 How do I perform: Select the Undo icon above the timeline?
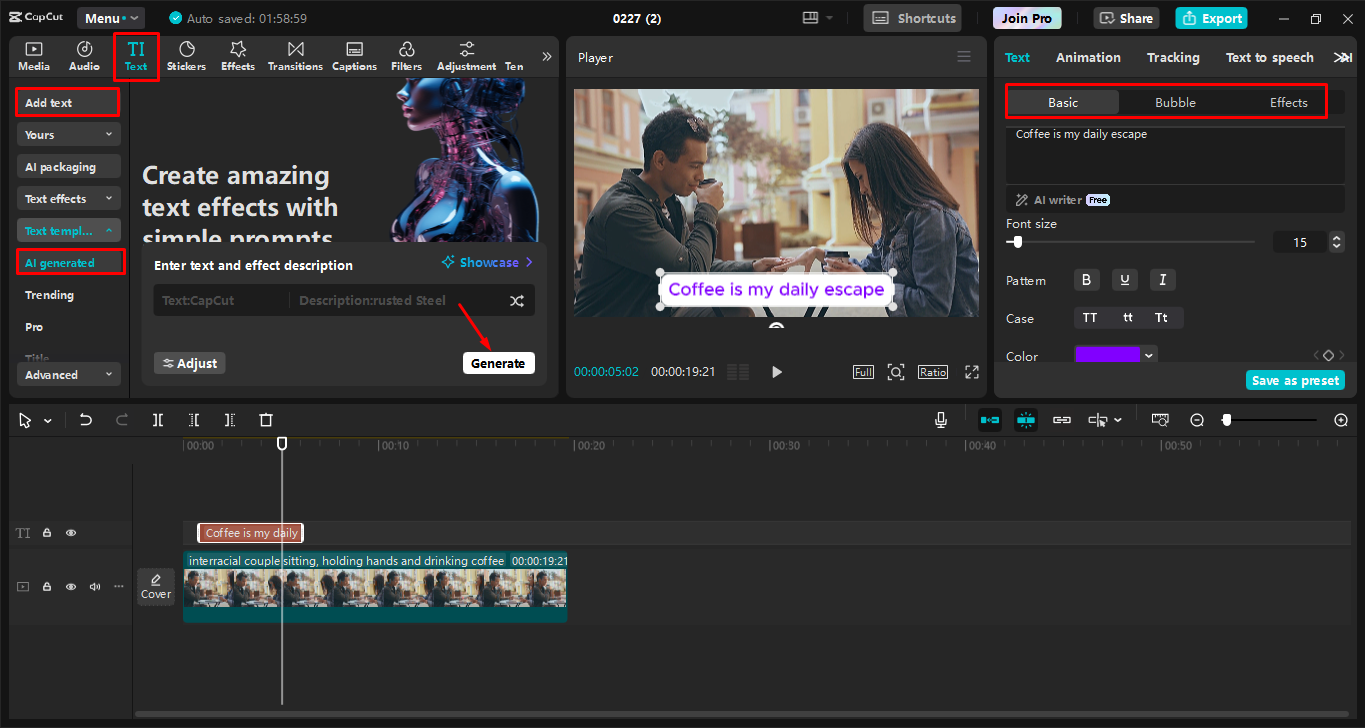click(86, 419)
